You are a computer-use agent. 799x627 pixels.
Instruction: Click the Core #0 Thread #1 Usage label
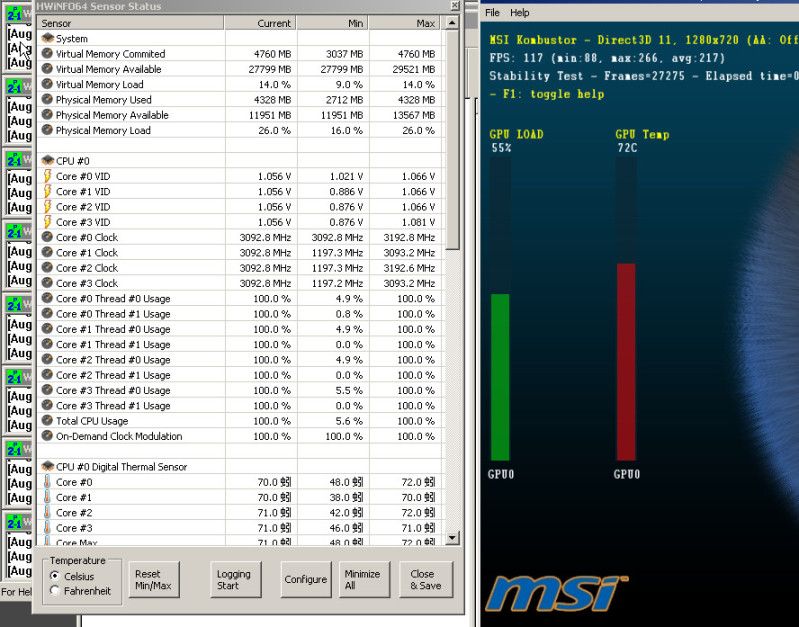[x=113, y=314]
